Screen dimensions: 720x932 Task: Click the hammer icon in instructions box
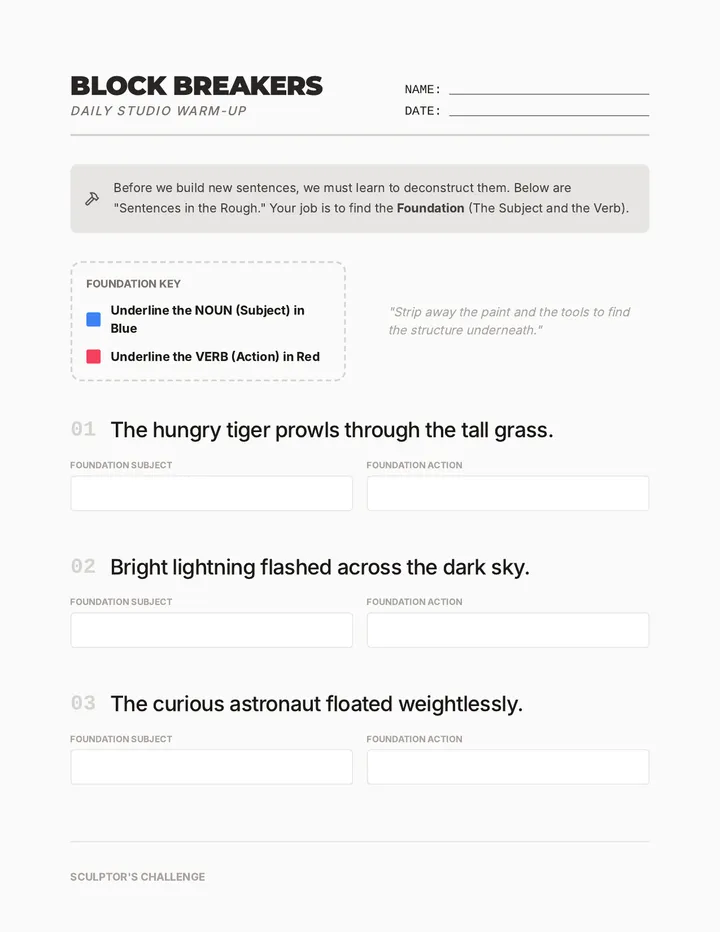92,199
